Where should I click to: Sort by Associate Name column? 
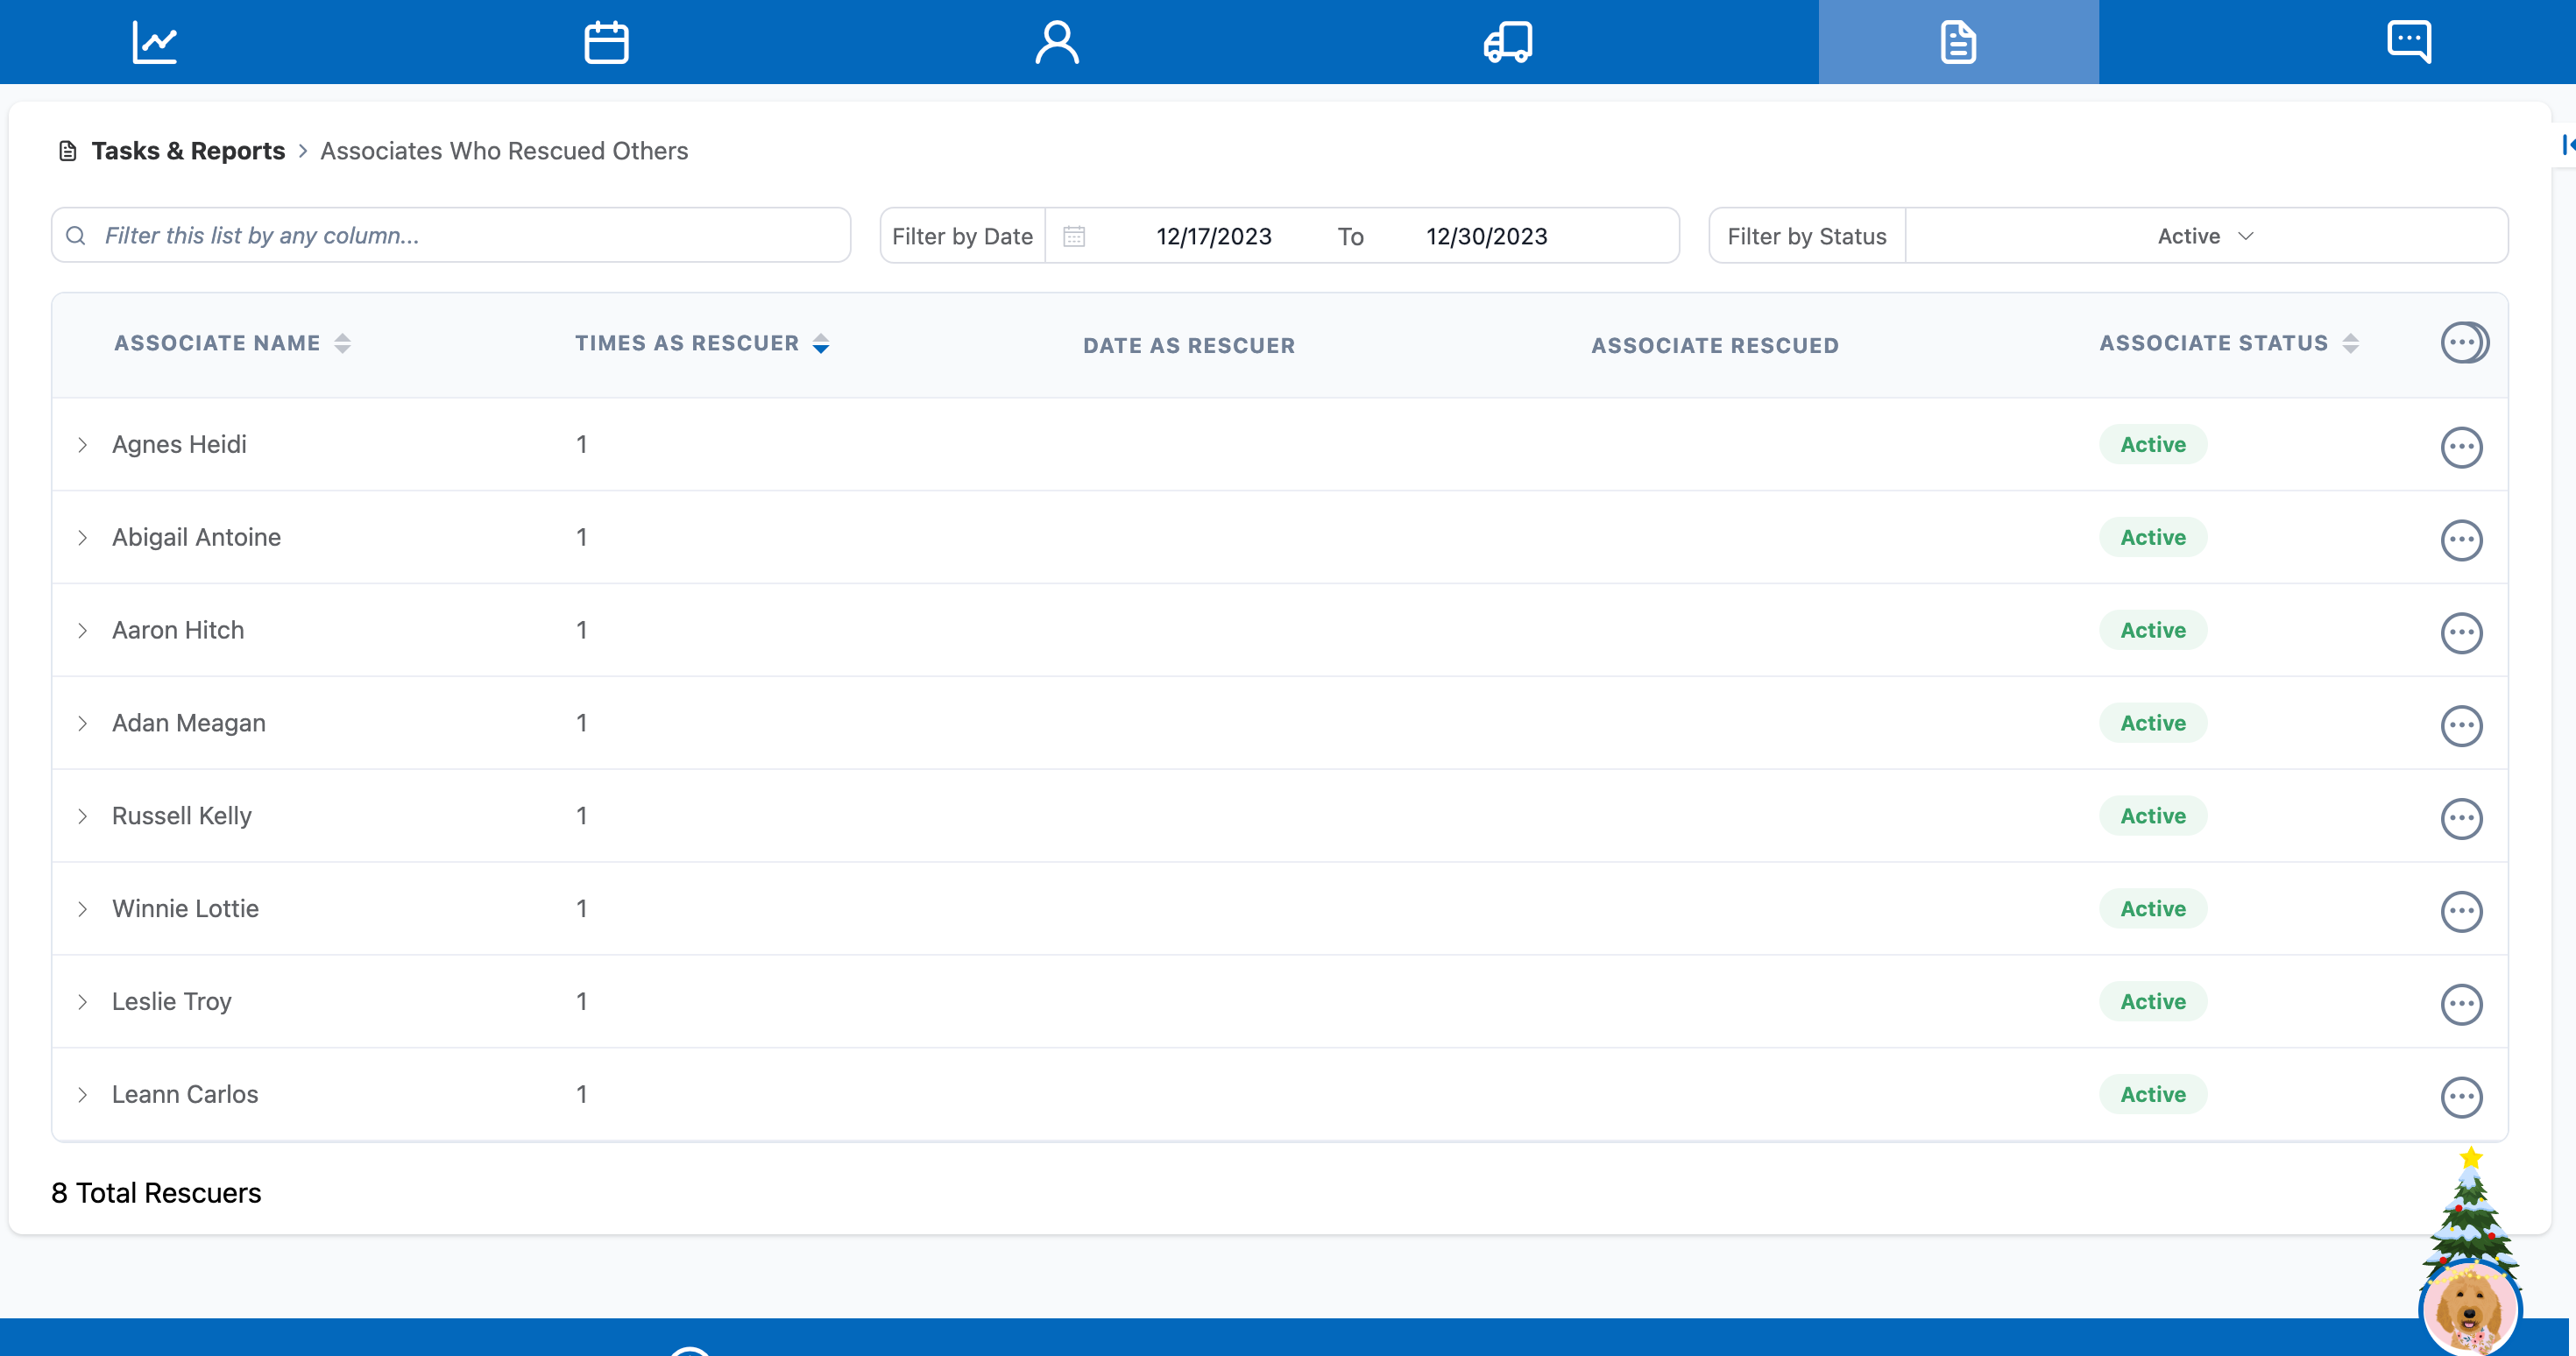coord(343,343)
